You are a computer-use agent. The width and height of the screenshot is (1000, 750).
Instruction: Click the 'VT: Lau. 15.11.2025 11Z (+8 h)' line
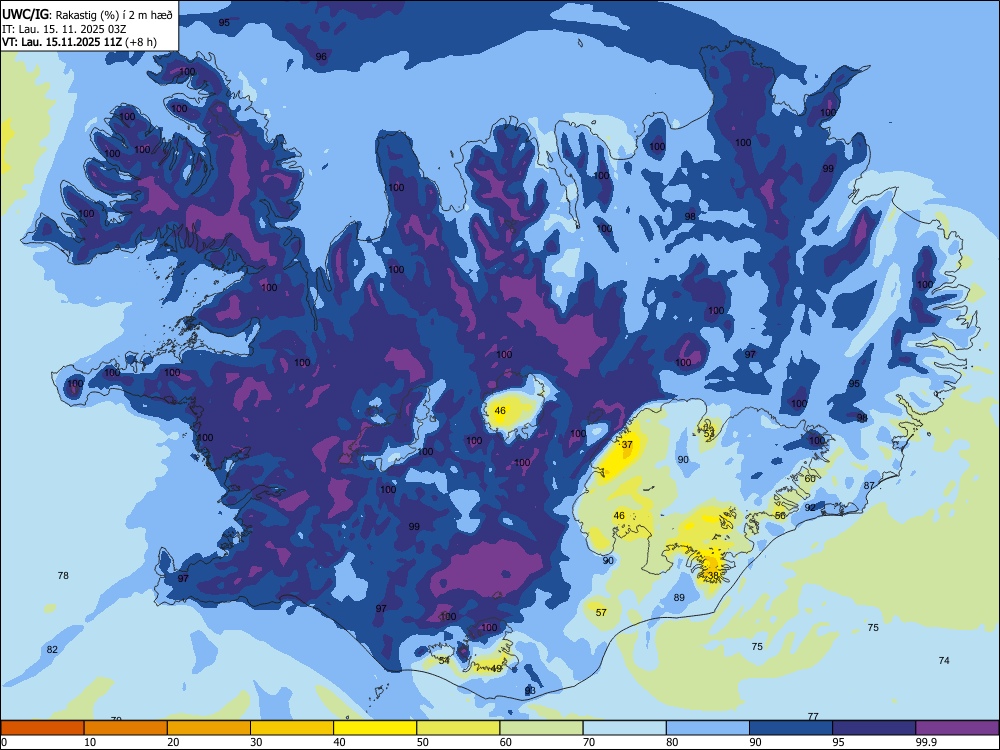(x=79, y=42)
